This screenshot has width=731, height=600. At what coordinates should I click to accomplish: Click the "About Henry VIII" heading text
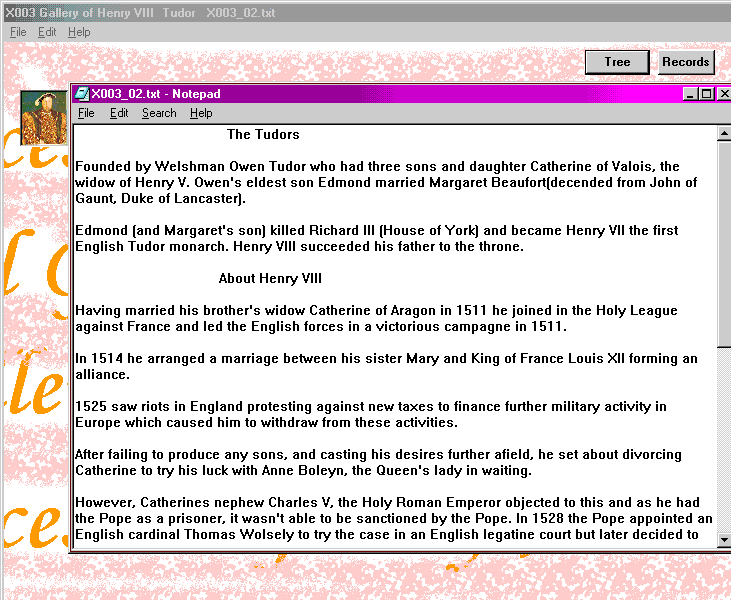[x=270, y=278]
